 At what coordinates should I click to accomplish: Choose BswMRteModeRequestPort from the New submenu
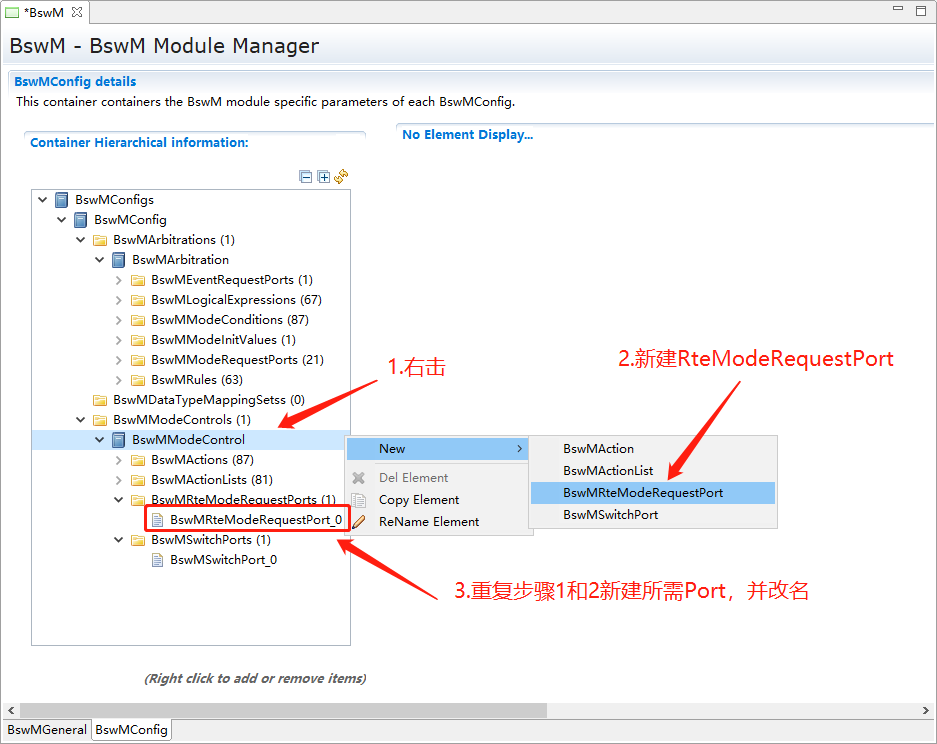642,493
